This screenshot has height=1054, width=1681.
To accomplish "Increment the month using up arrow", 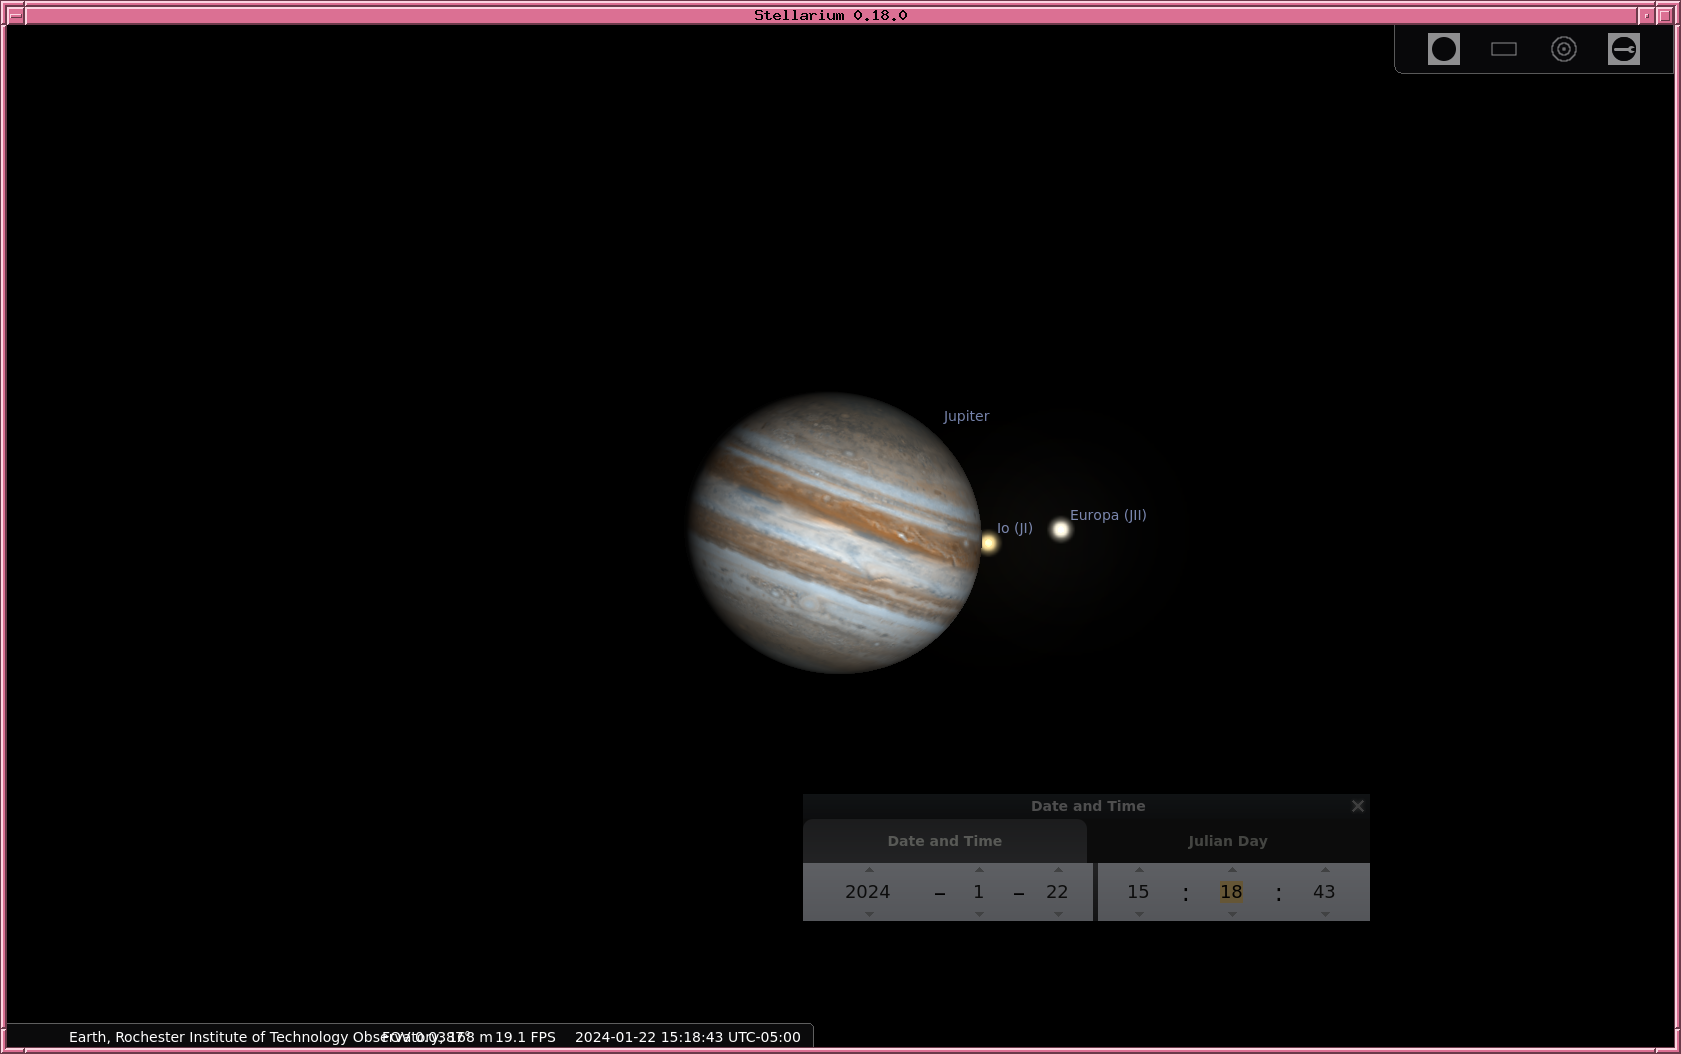I will (979, 870).
